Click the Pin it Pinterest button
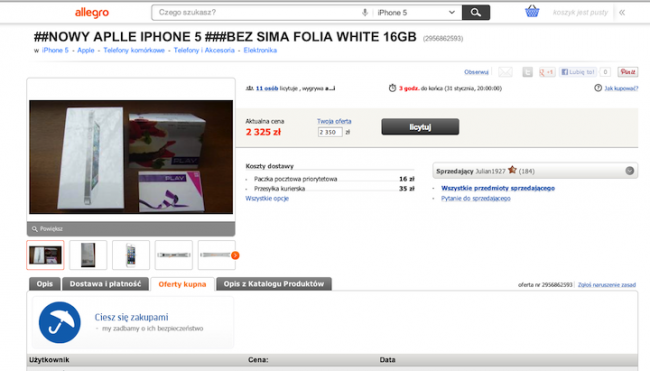The width and height of the screenshot is (650, 371). [x=628, y=72]
